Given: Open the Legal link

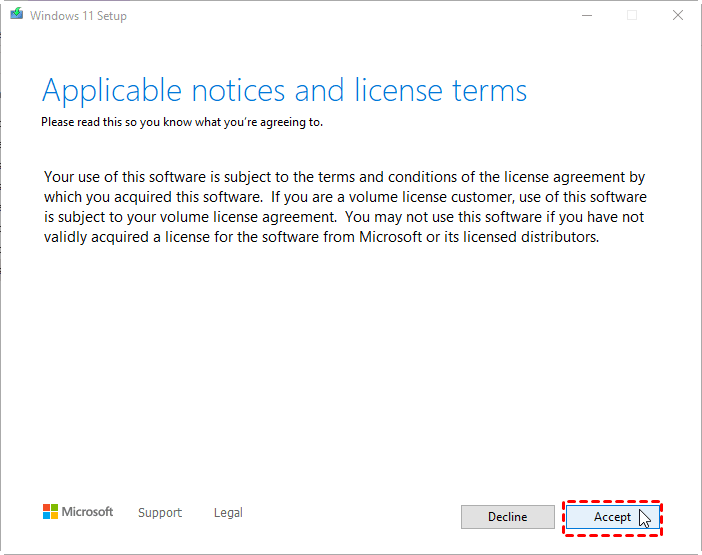Looking at the screenshot, I should [x=228, y=513].
